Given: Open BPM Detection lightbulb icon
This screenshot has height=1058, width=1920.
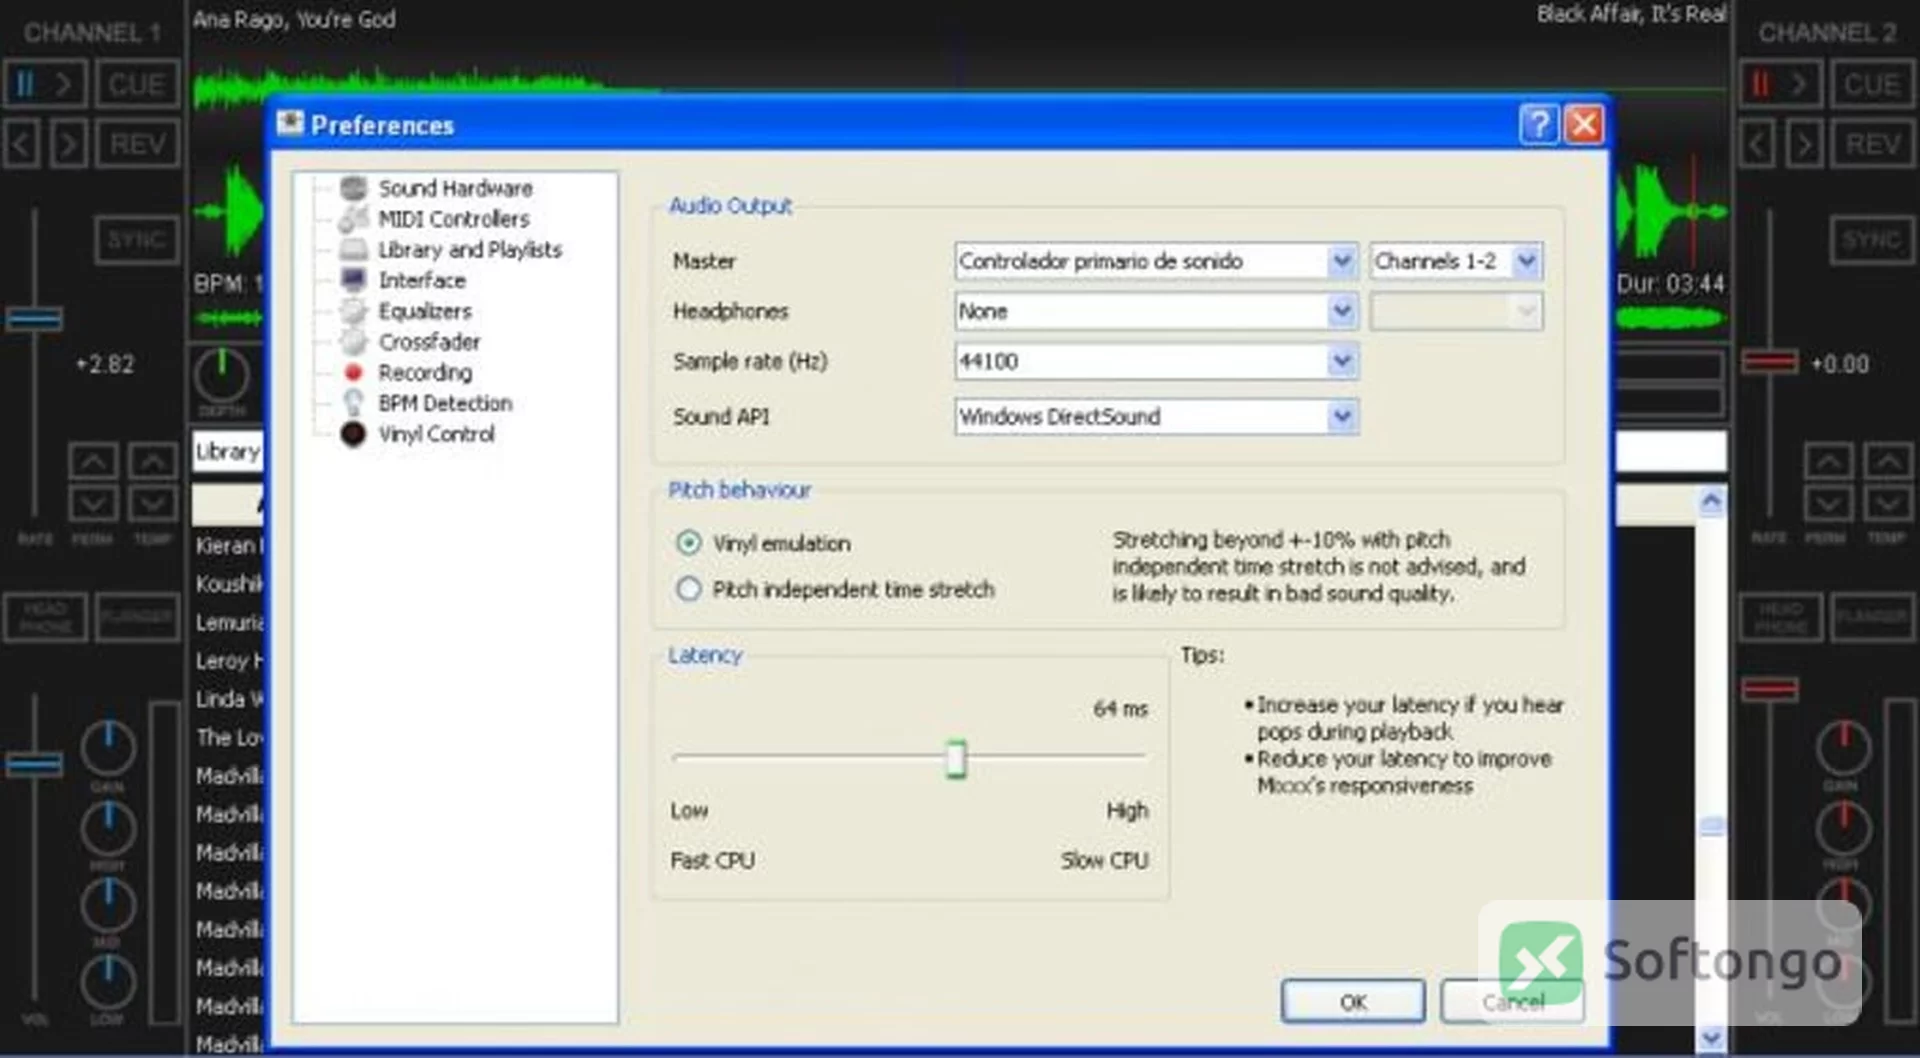Looking at the screenshot, I should click(x=353, y=403).
